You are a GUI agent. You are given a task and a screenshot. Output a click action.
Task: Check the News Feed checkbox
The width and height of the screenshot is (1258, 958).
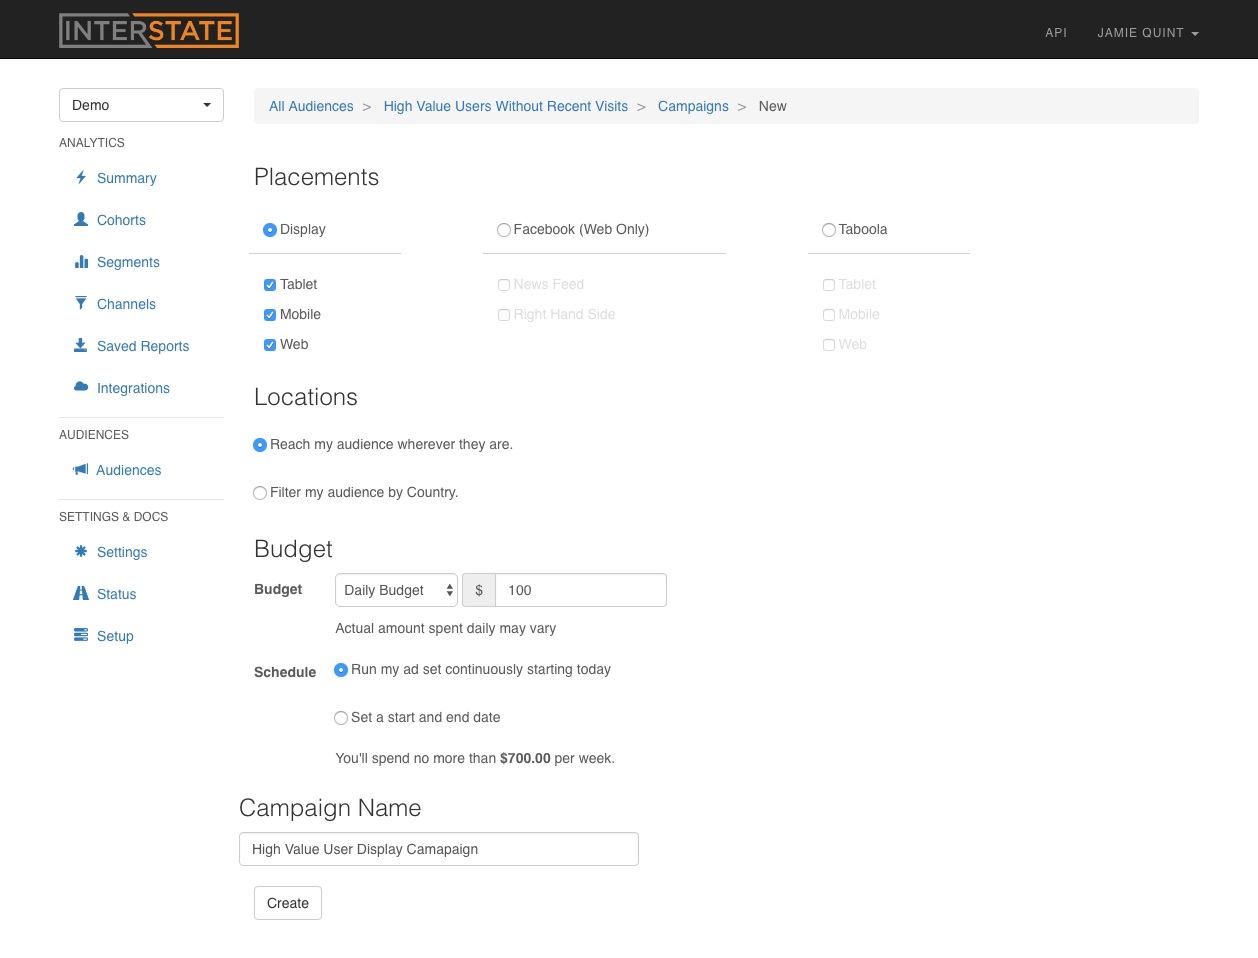click(504, 285)
